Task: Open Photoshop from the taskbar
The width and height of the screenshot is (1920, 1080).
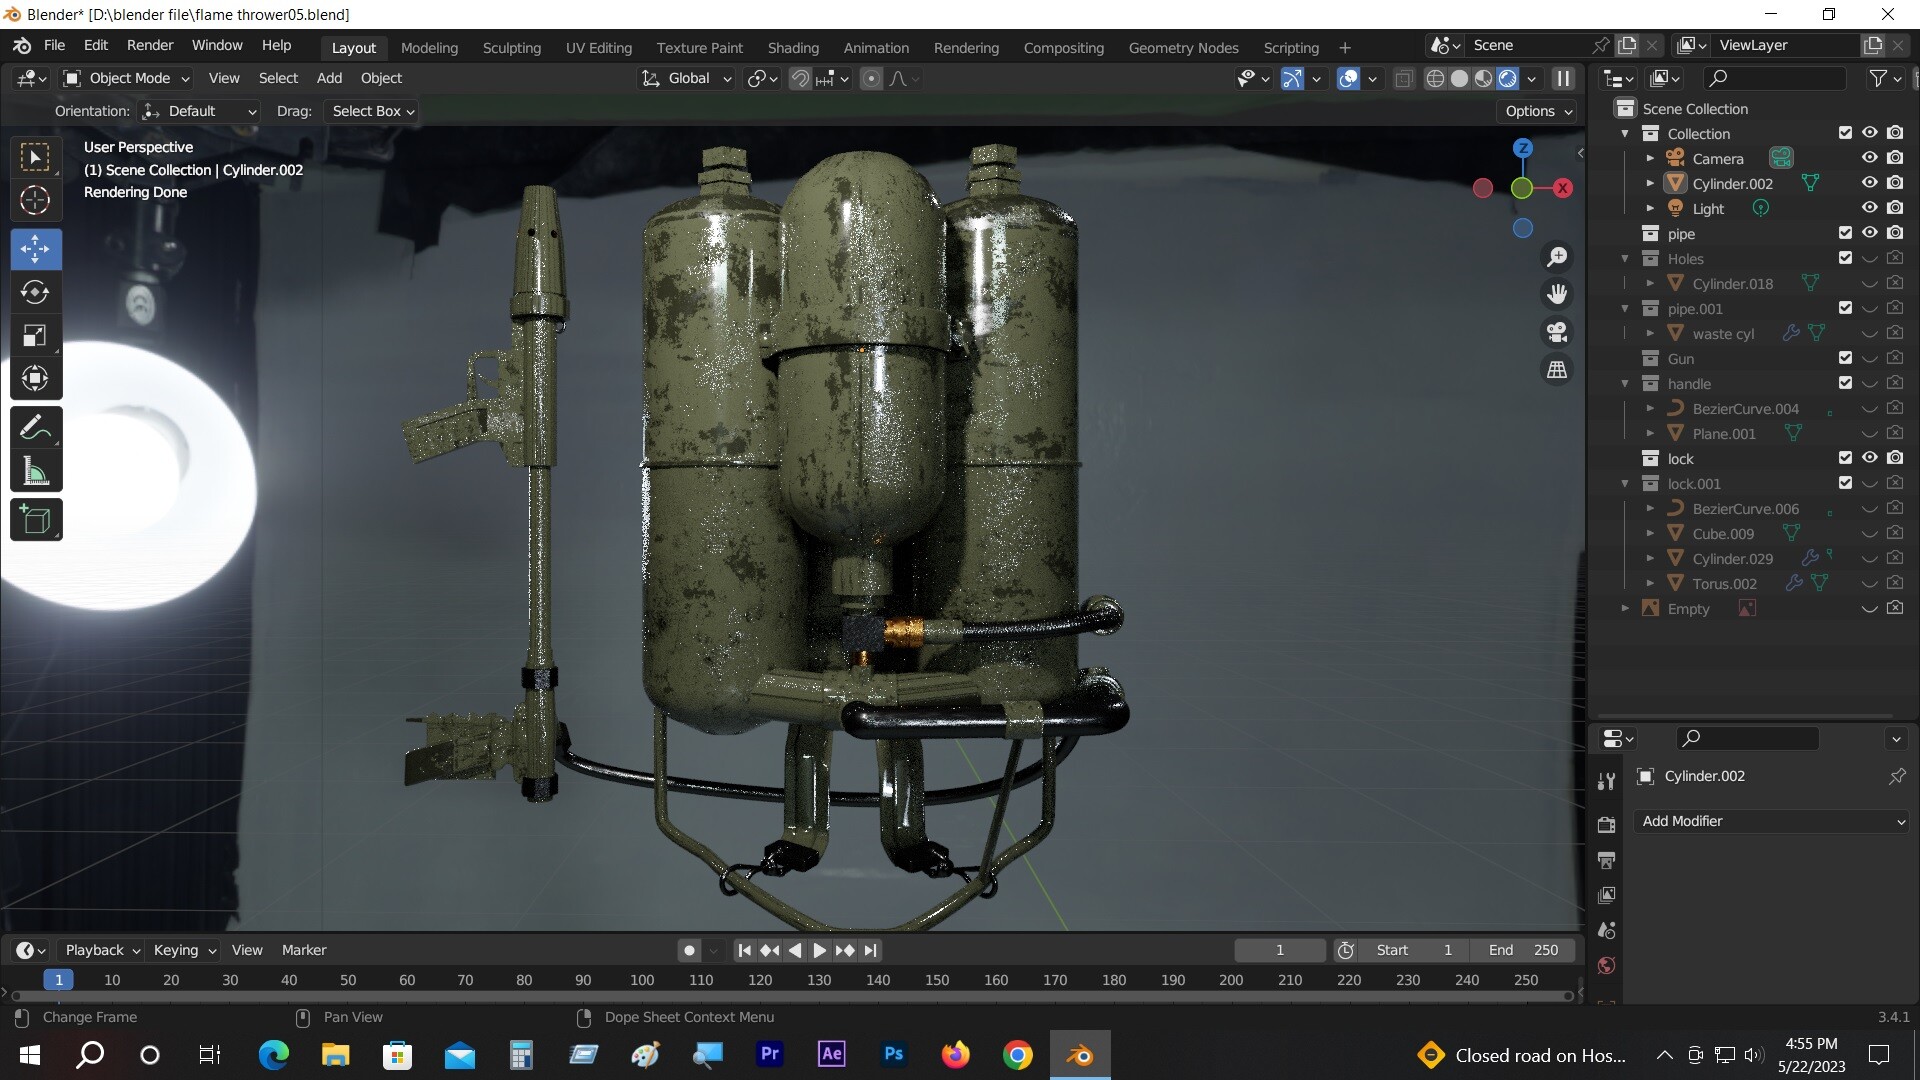Action: [893, 1054]
